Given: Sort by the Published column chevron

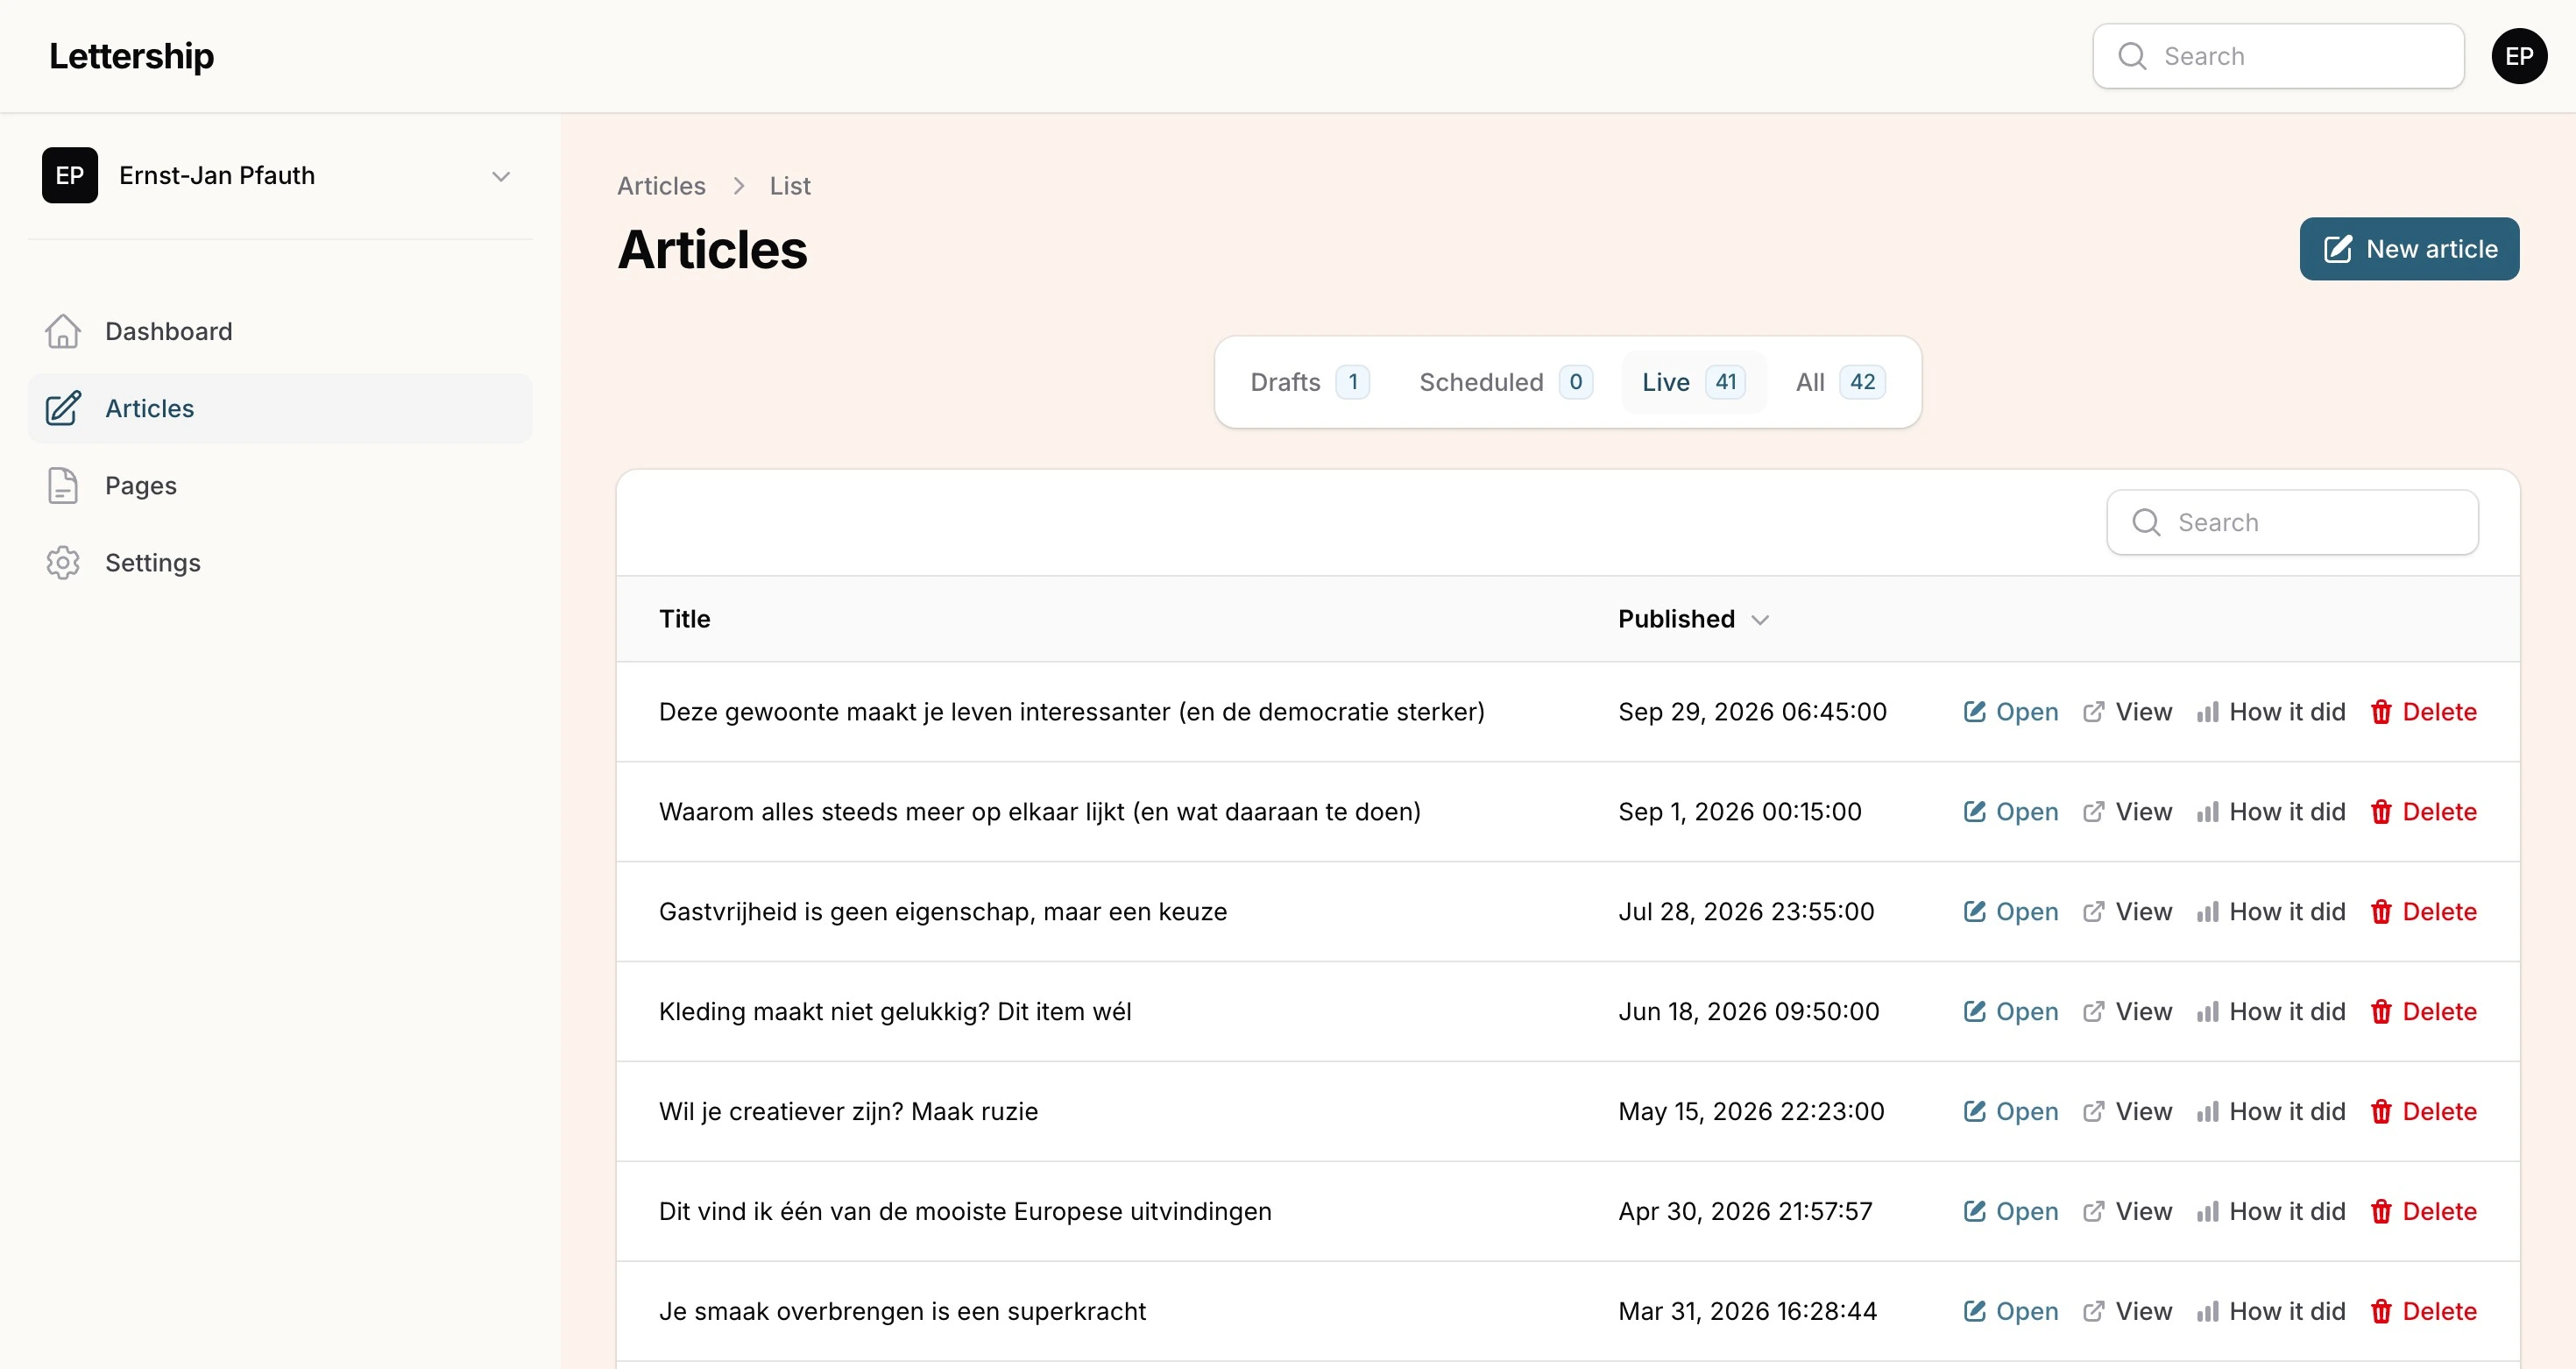Looking at the screenshot, I should click(1760, 619).
